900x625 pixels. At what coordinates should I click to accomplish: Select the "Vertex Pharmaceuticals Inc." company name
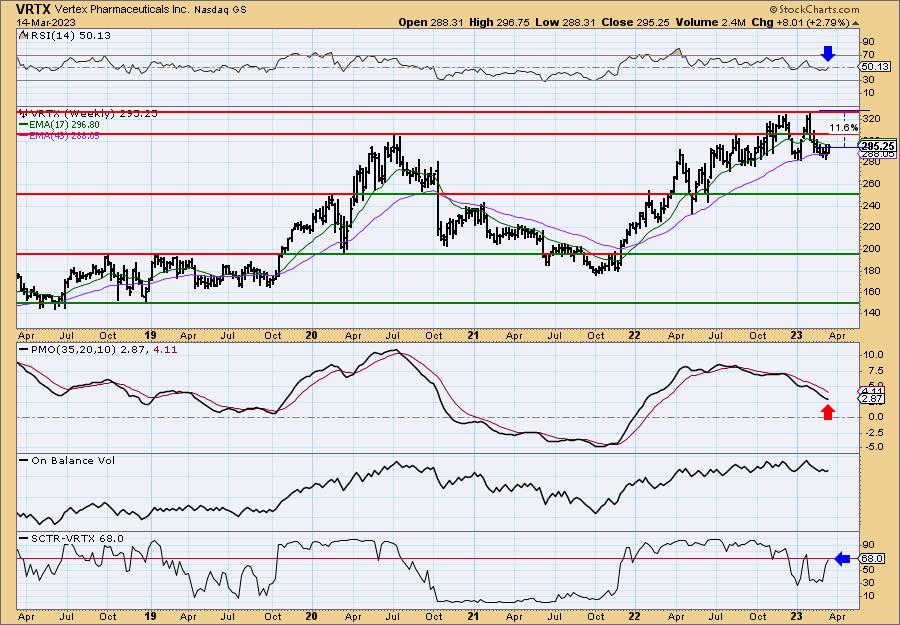coord(121,10)
